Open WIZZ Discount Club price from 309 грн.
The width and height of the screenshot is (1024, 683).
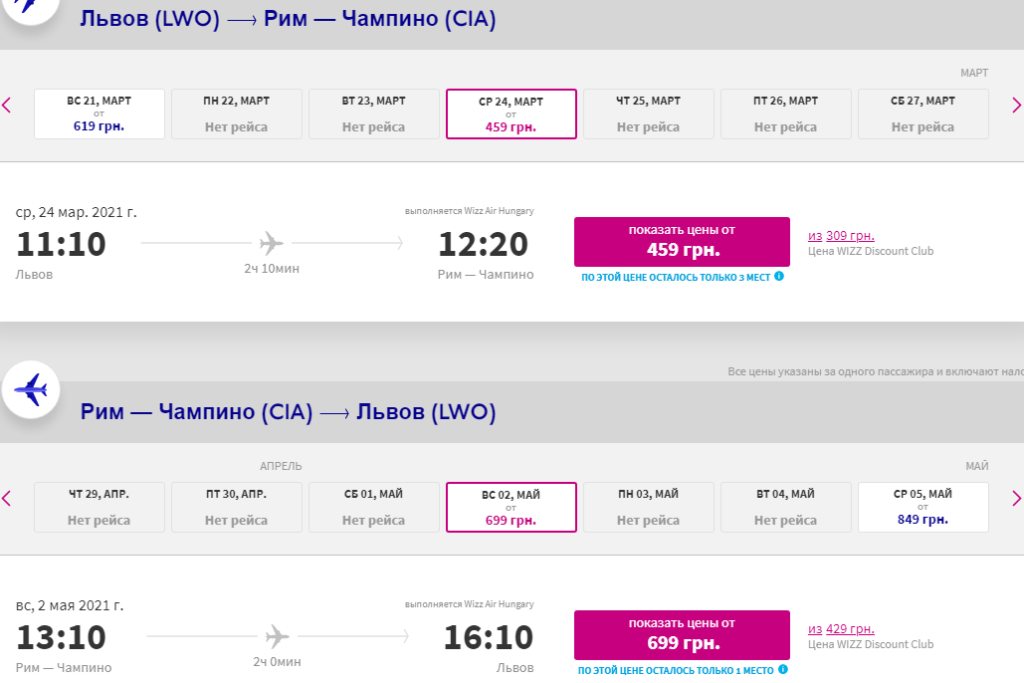point(841,236)
